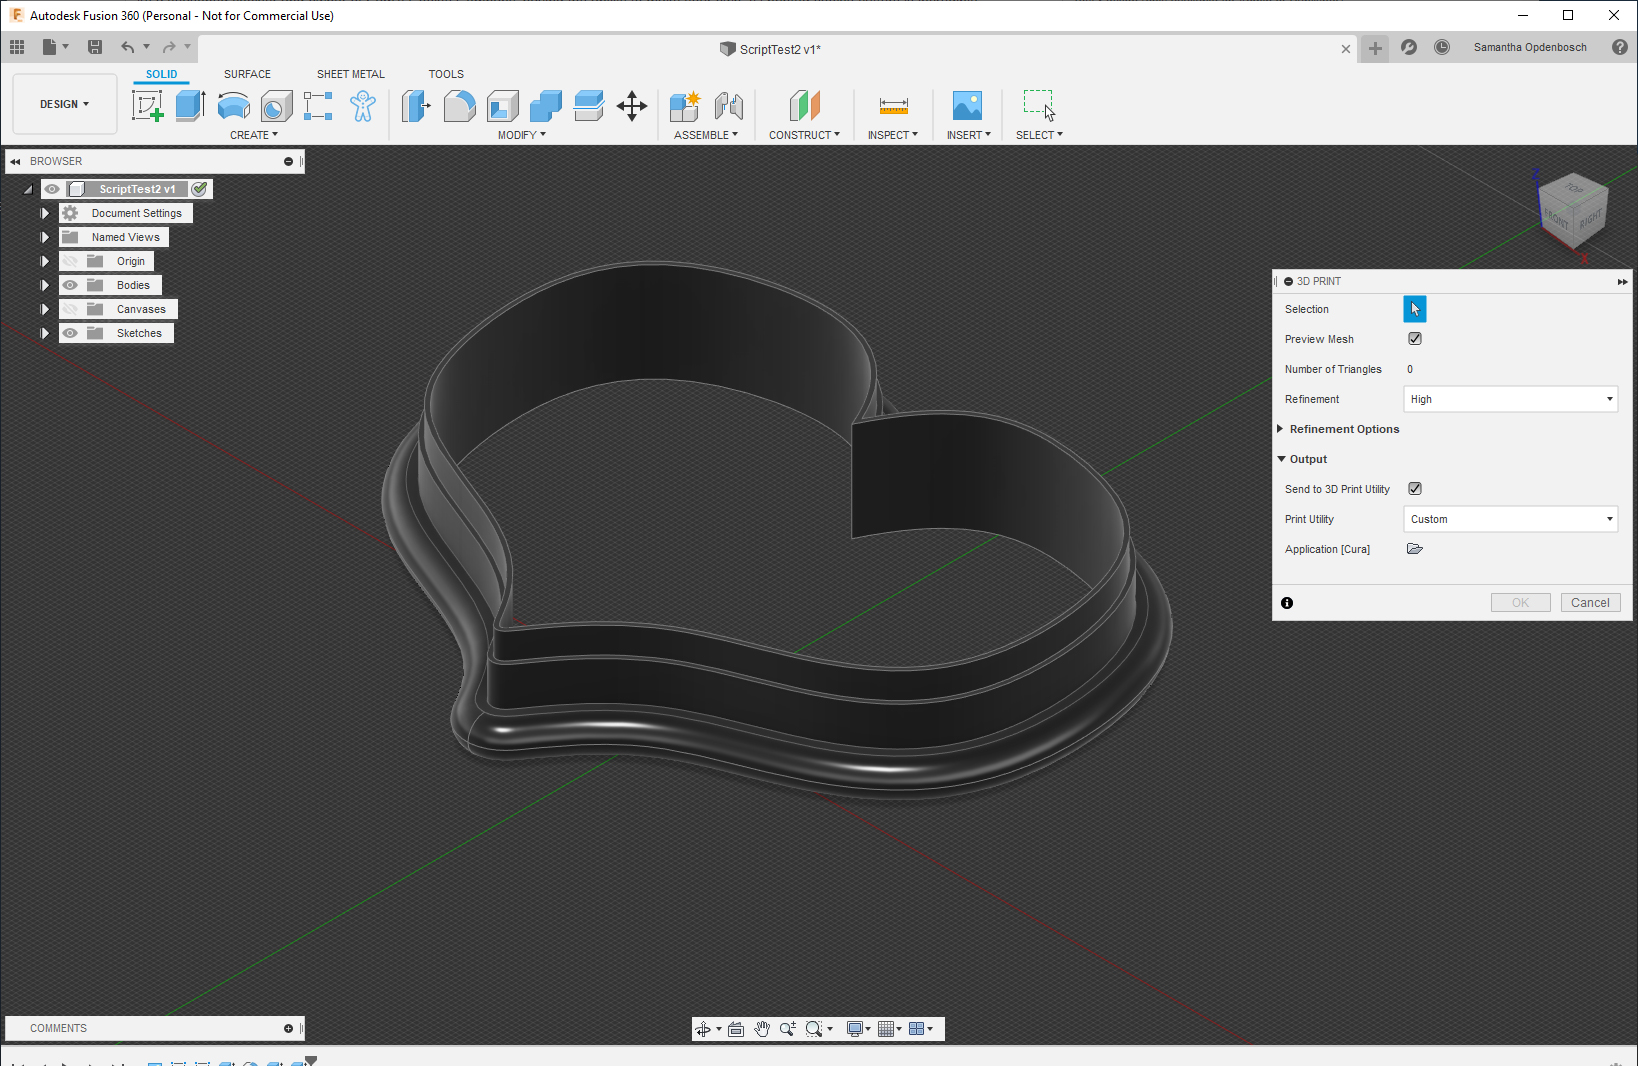Select the Move/Copy arrows tool

[632, 106]
